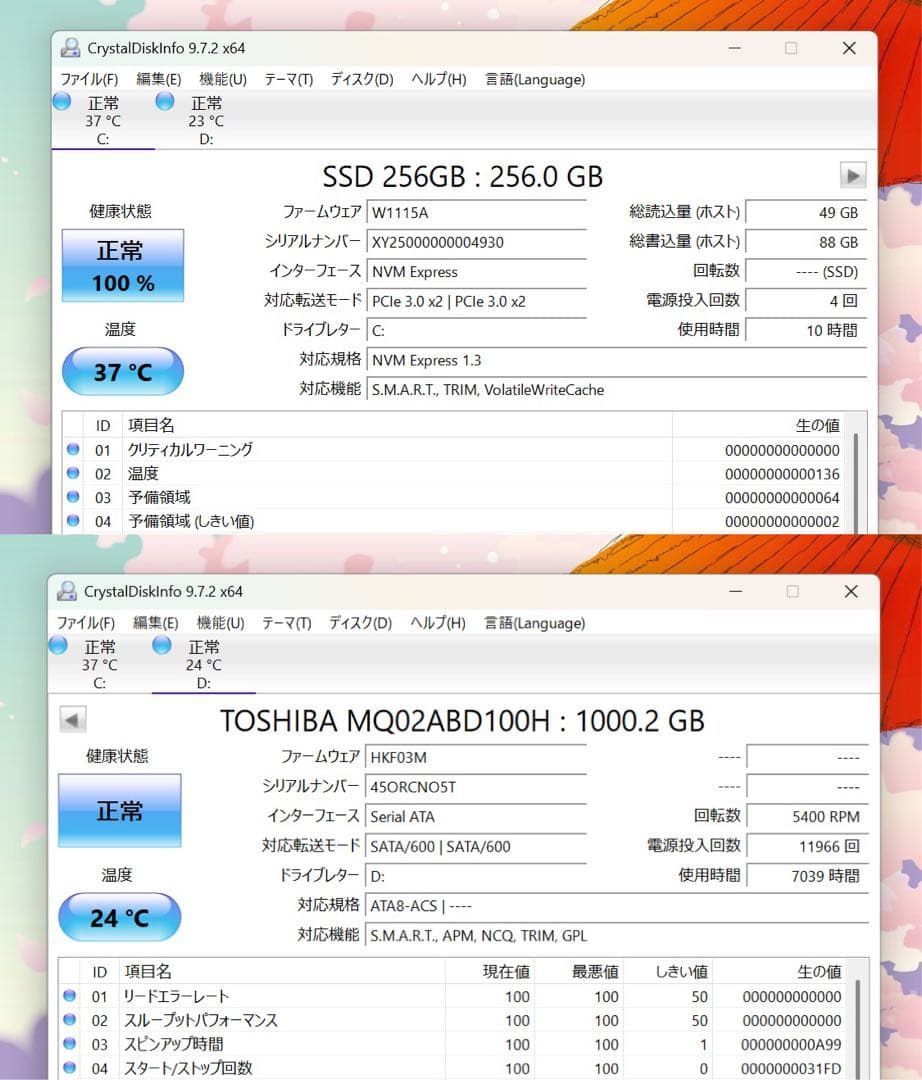Click status orb beside スピンアップ時間 row

(x=70, y=1044)
